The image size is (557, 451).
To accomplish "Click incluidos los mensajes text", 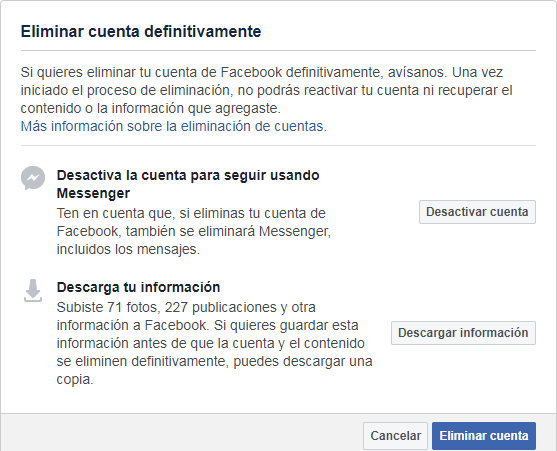I will coord(128,249).
